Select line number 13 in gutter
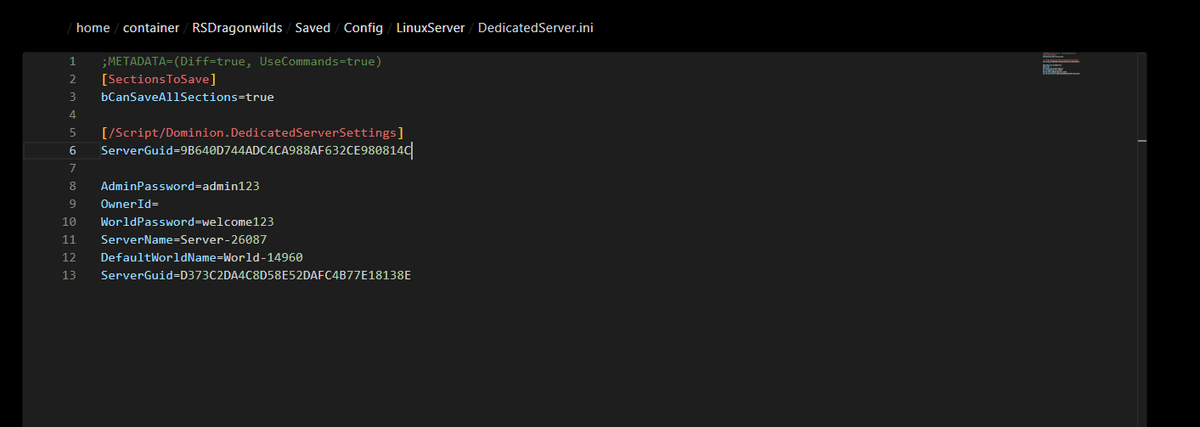This screenshot has height=427, width=1200. coord(69,275)
